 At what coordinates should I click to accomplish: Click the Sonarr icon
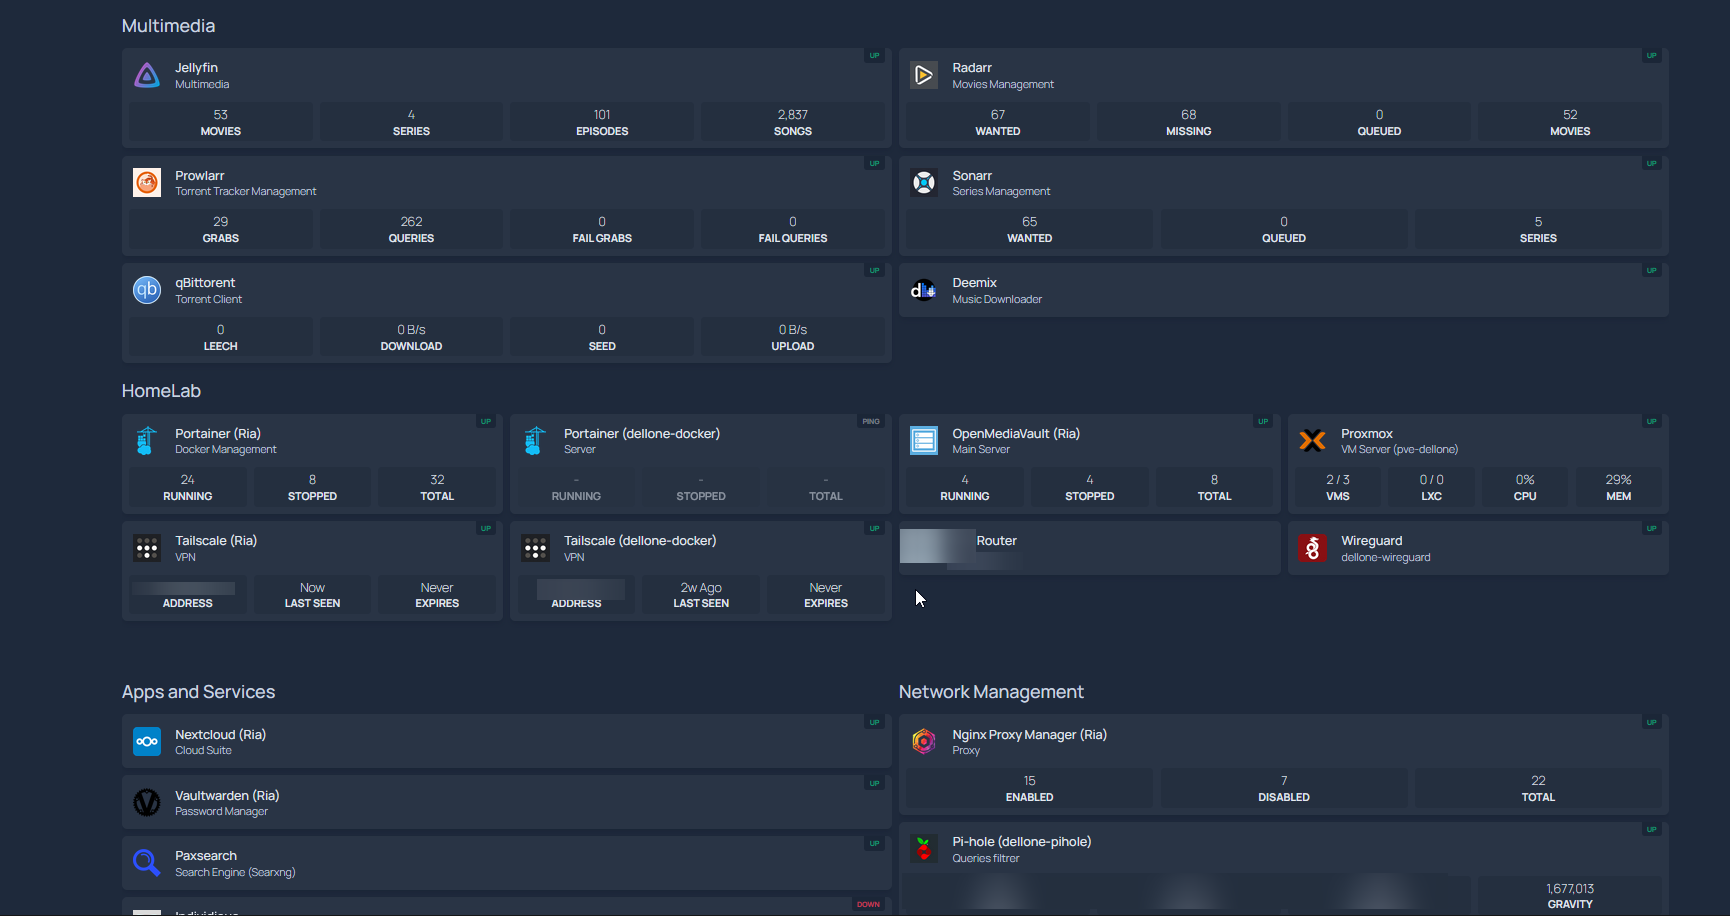(924, 182)
